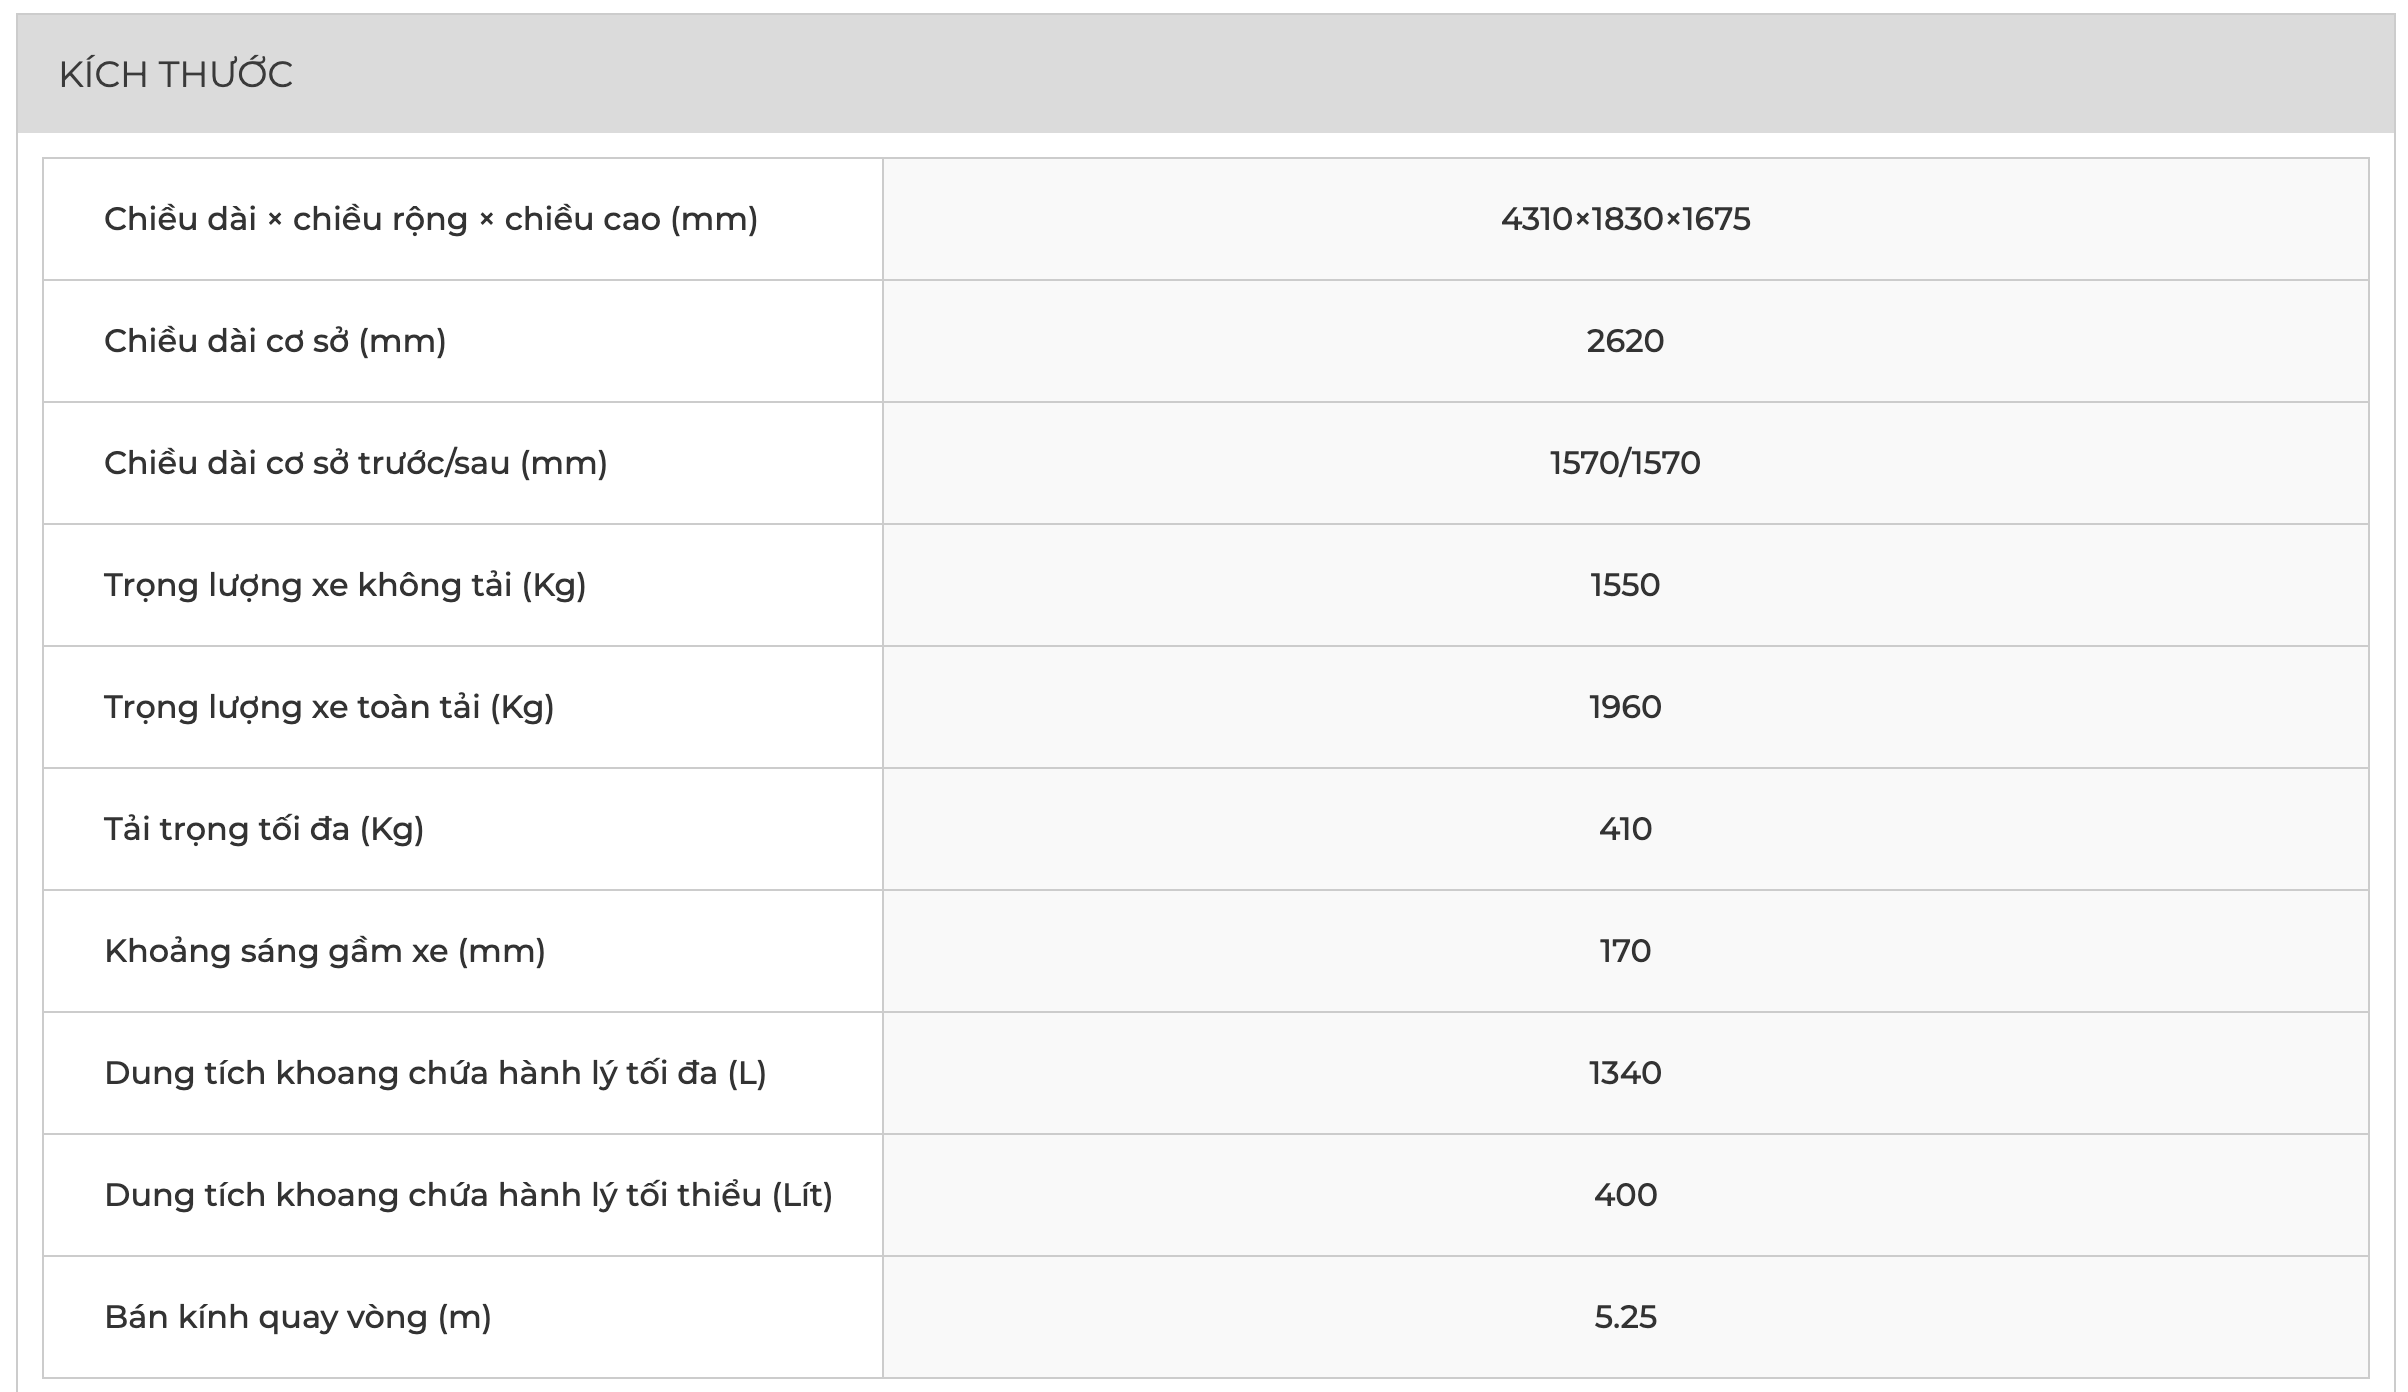Select the 5.25 turning radius value

(x=1625, y=1317)
